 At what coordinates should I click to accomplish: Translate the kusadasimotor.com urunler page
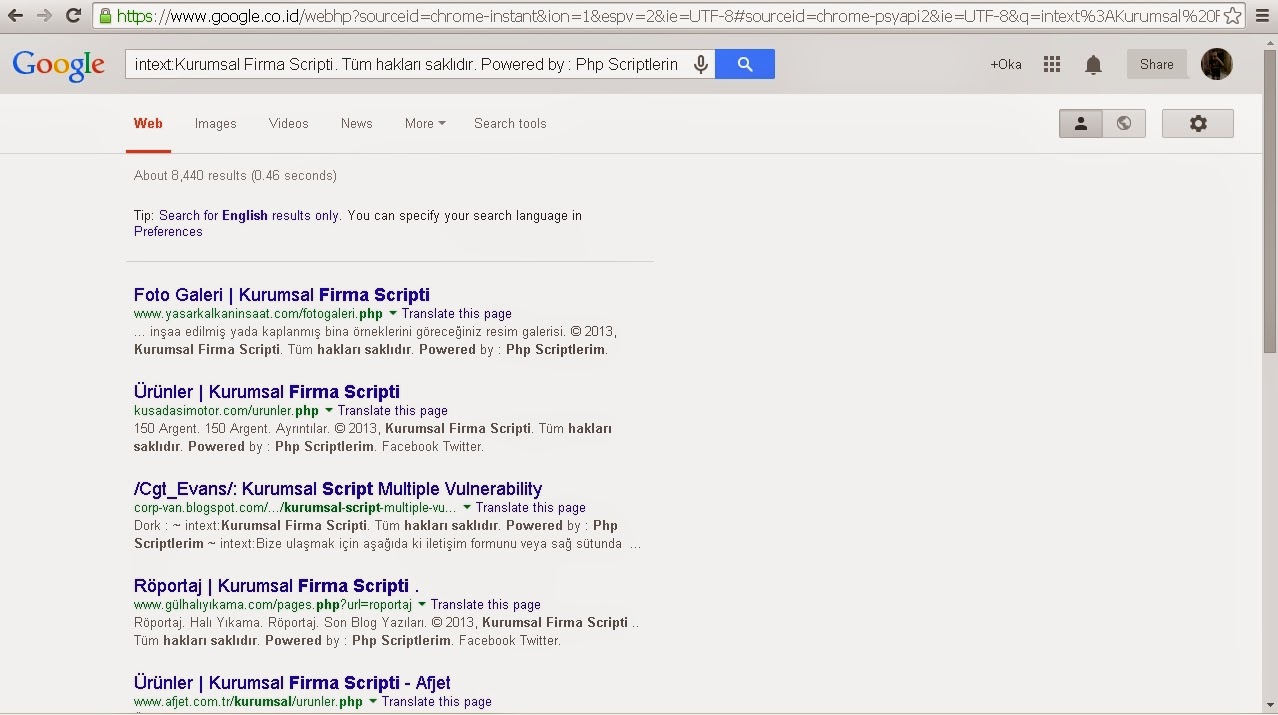[393, 410]
